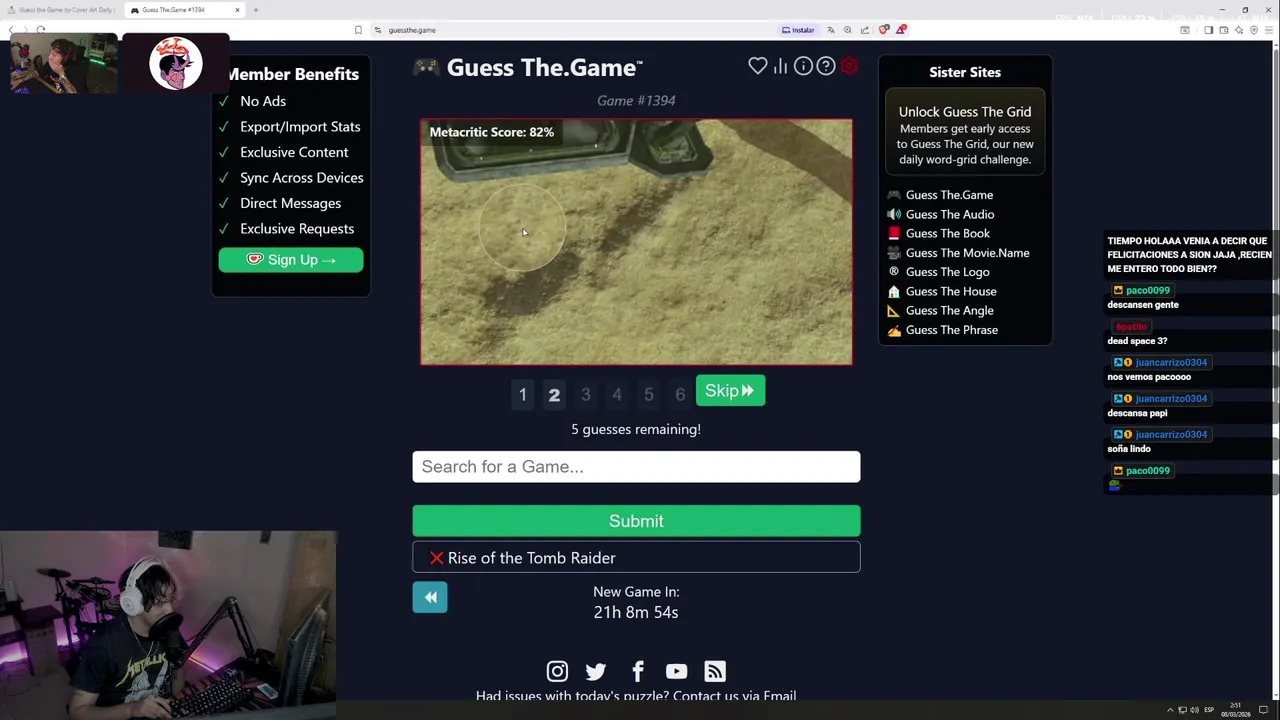
Task: Open the red settings gear icon
Action: coord(849,66)
